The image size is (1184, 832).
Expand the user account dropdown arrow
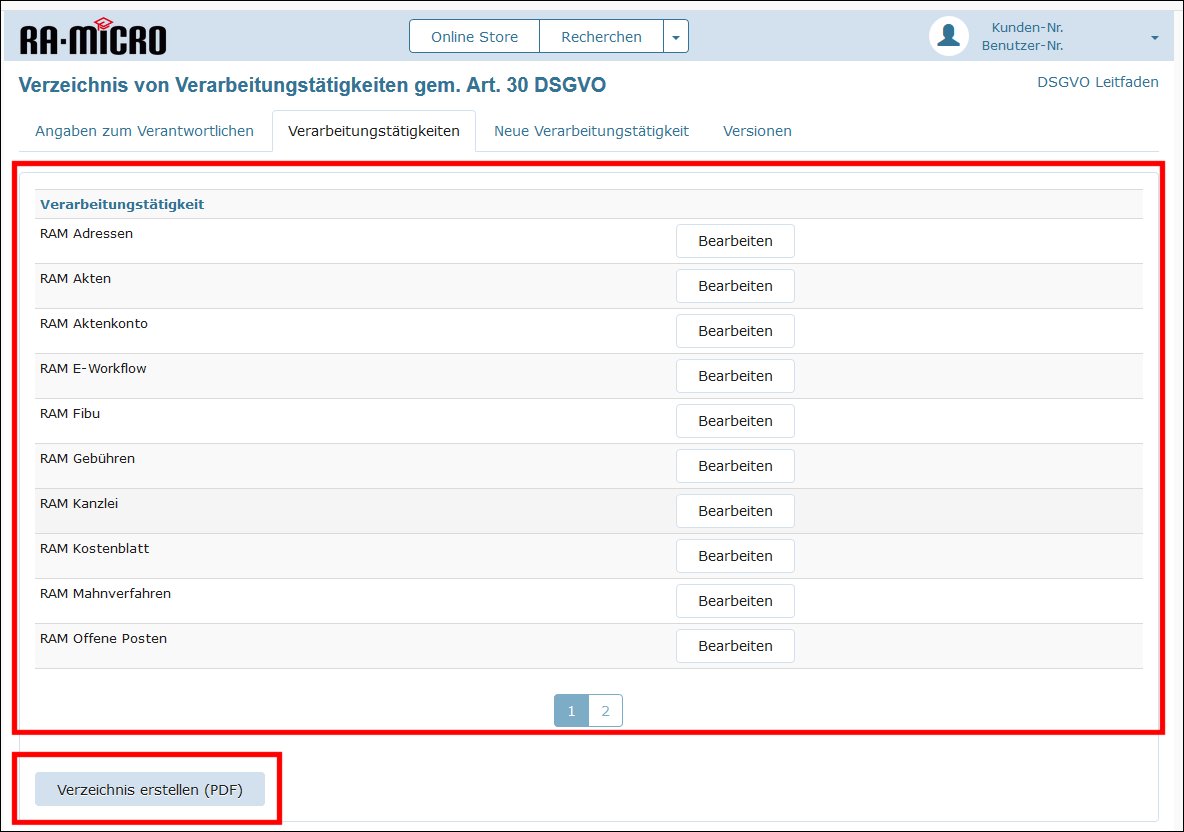click(x=1155, y=38)
